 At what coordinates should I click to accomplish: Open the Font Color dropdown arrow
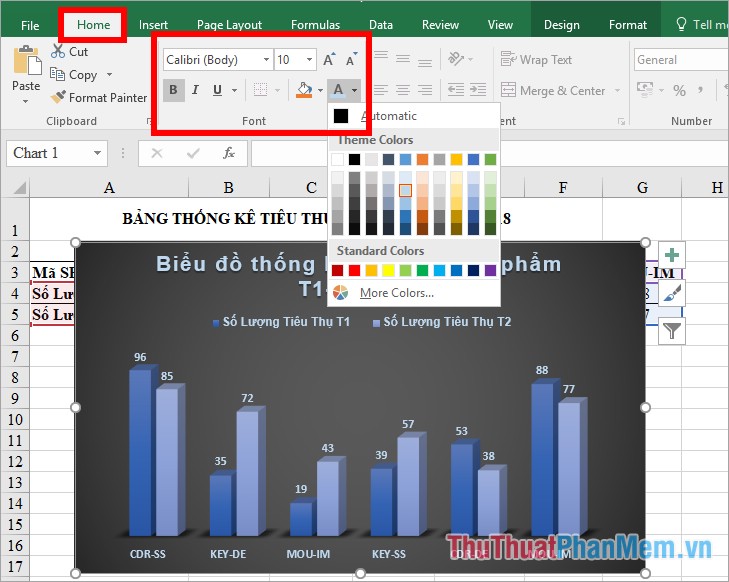coord(354,90)
